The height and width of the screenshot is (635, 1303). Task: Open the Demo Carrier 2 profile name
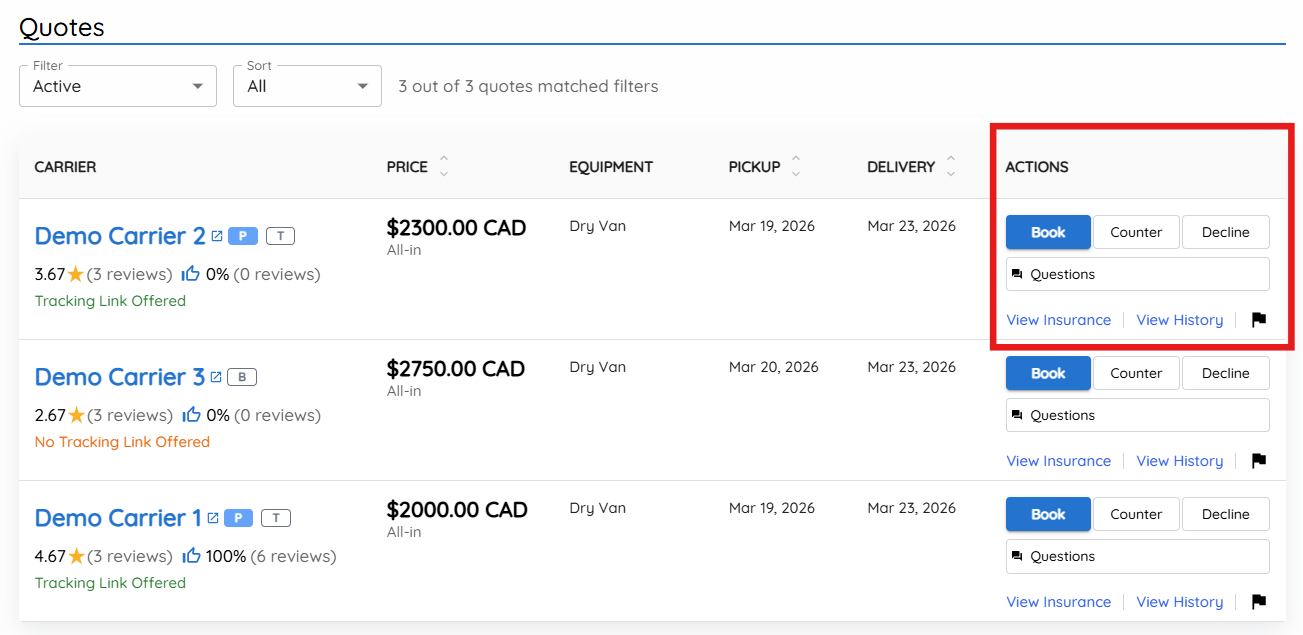tap(120, 236)
